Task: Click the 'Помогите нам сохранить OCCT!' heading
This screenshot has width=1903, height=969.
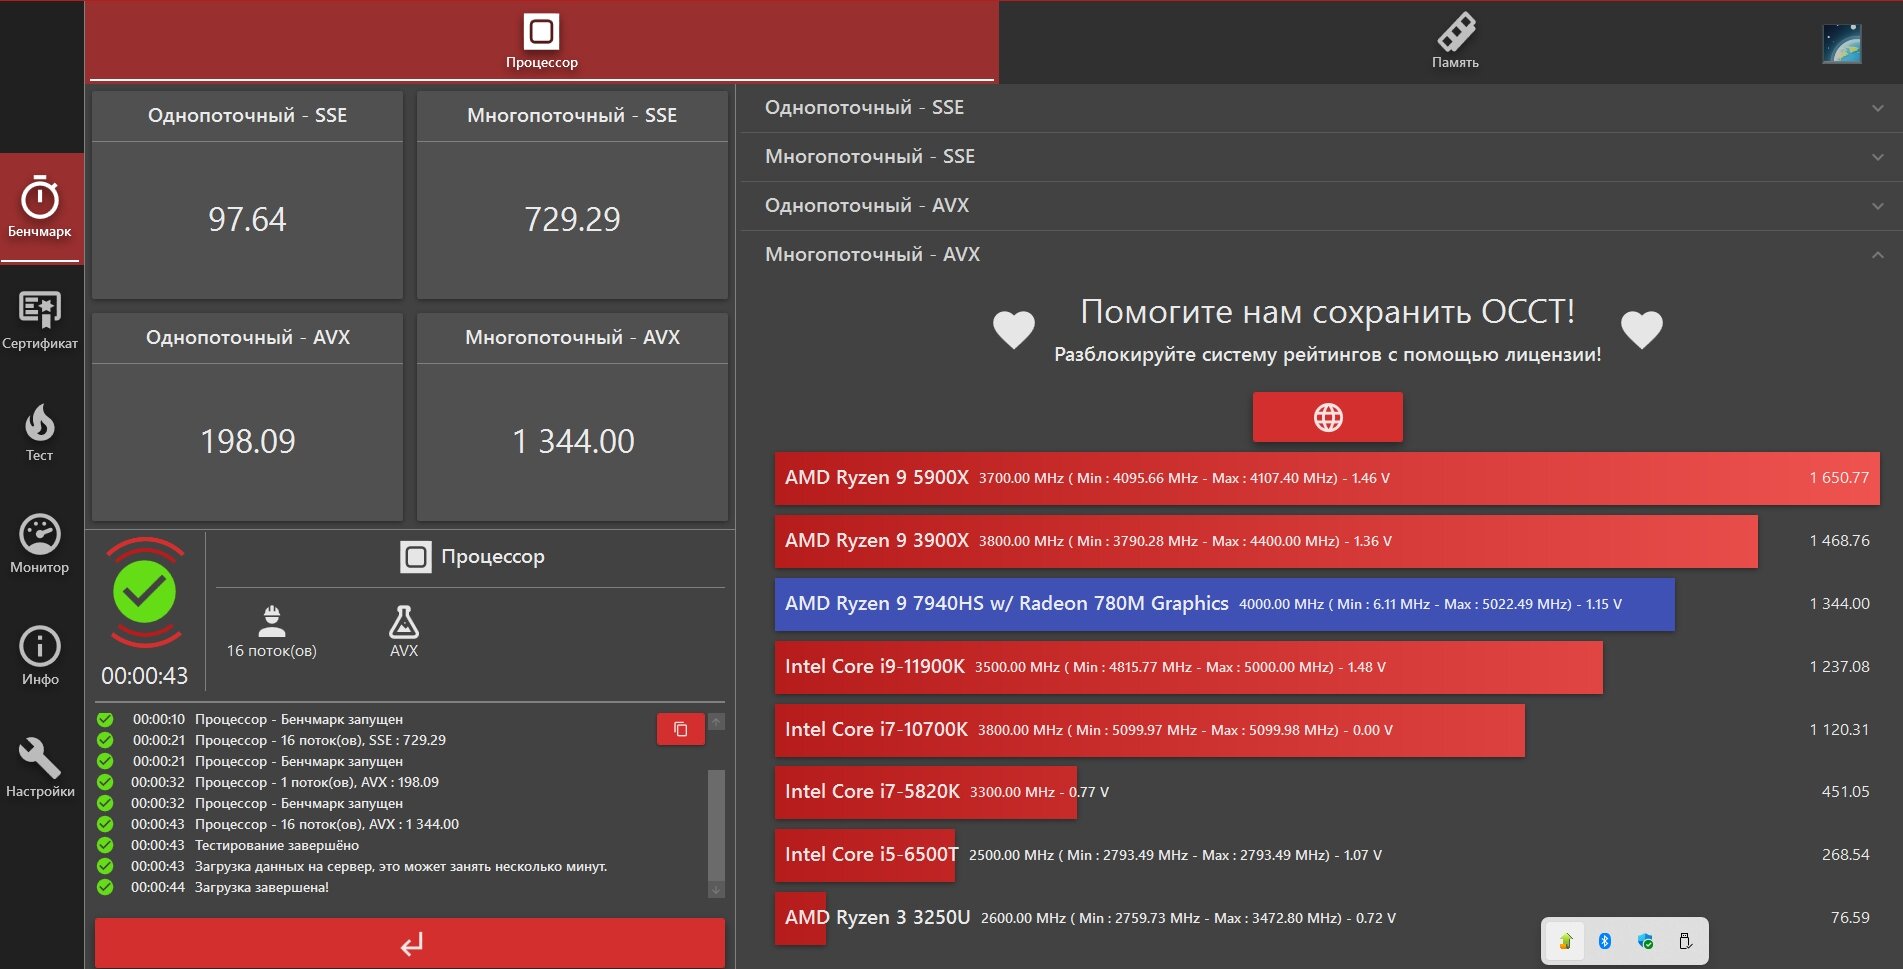Action: (1328, 312)
